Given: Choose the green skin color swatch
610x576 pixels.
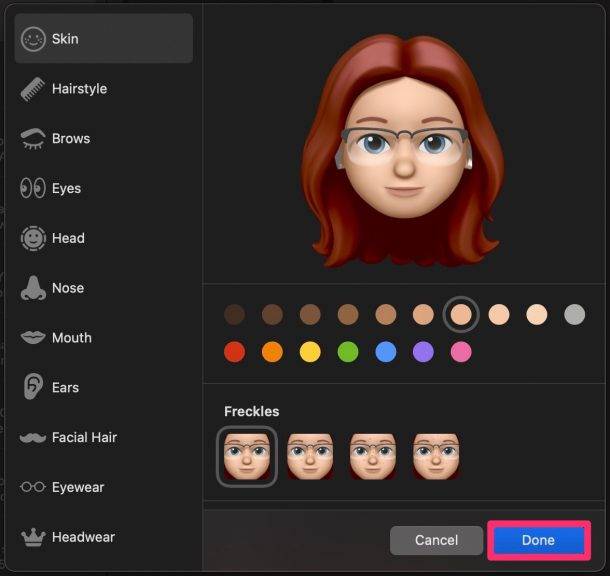Looking at the screenshot, I should click(348, 352).
